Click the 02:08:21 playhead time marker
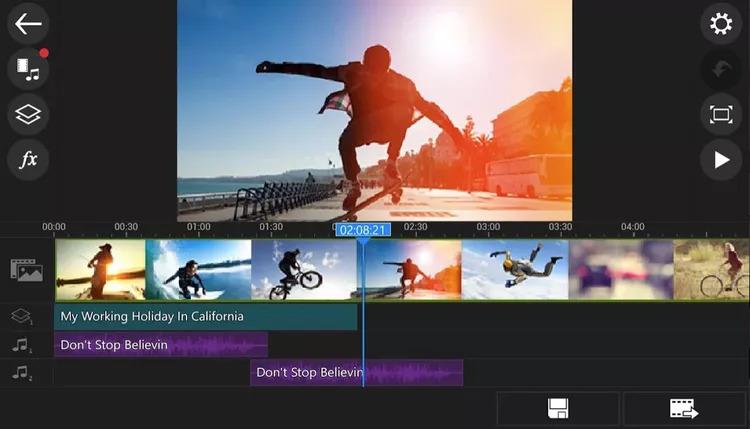Screen dimensions: 750x429 [x=363, y=230]
